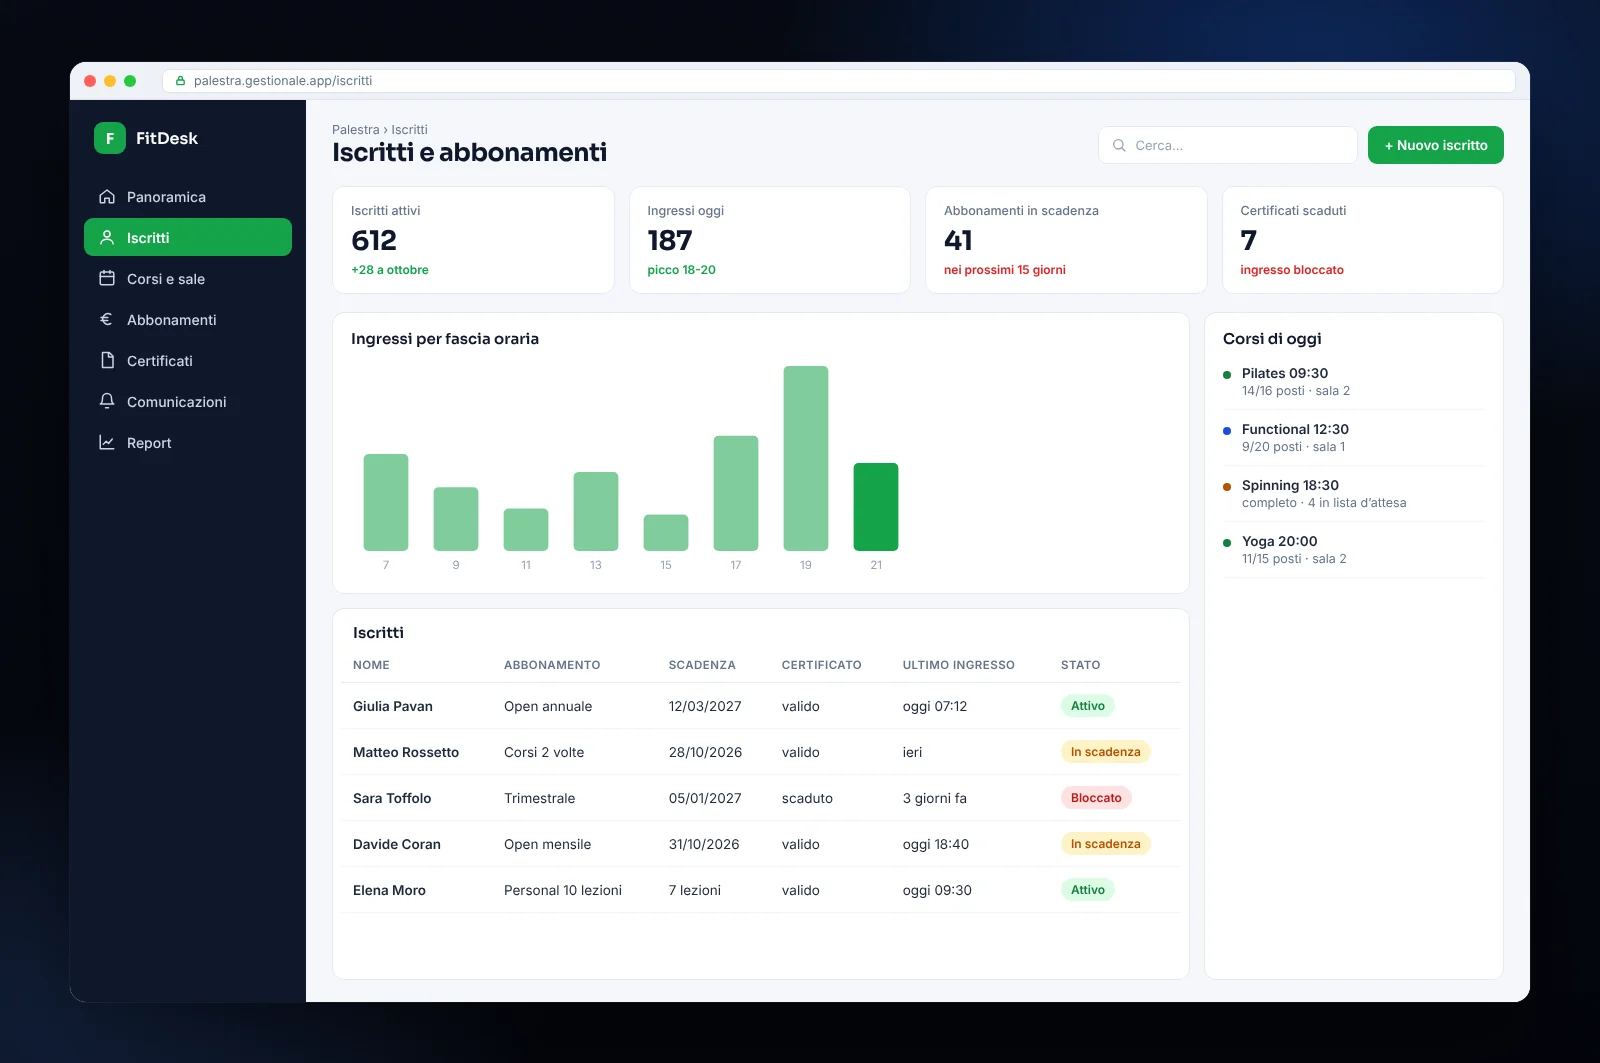The height and width of the screenshot is (1063, 1600).
Task: Click the Bloccato status badge
Action: pos(1096,798)
